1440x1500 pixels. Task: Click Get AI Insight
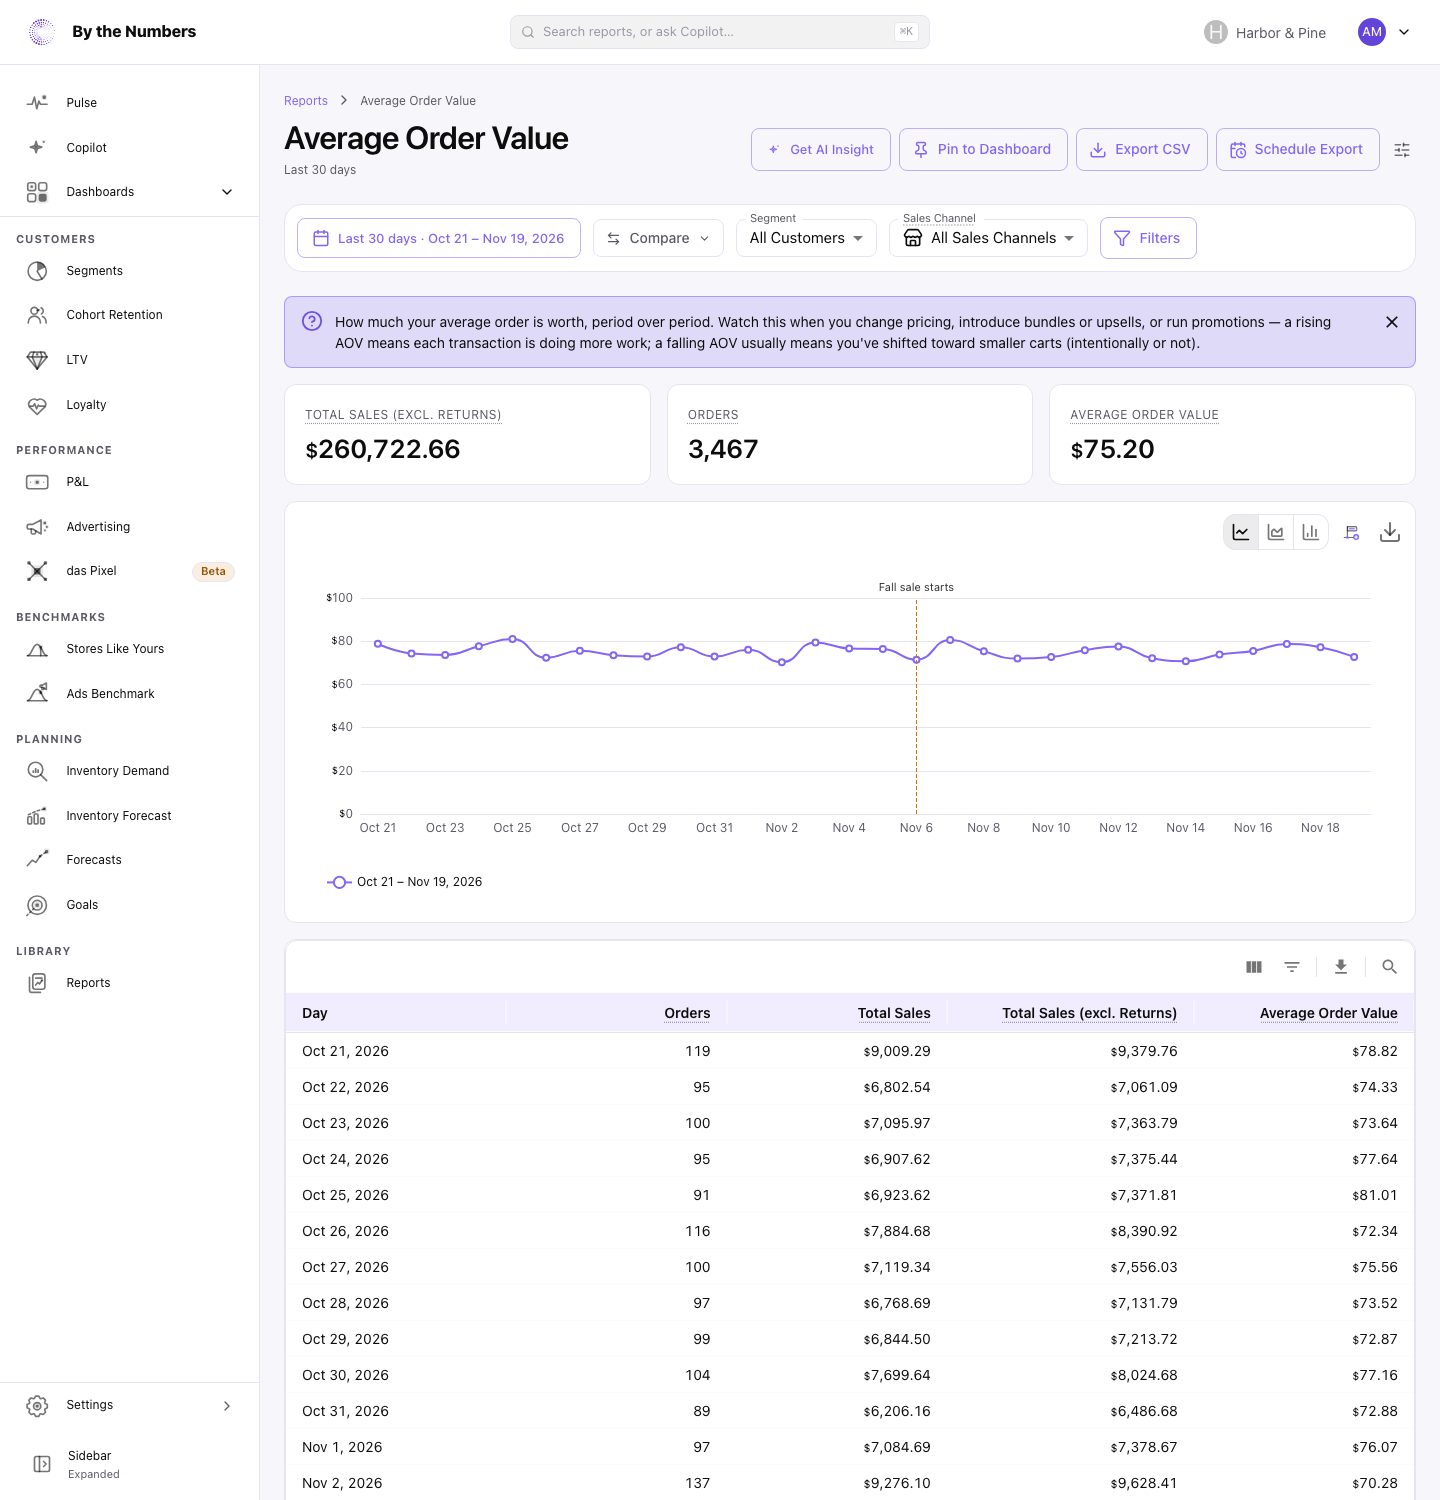[x=821, y=150]
